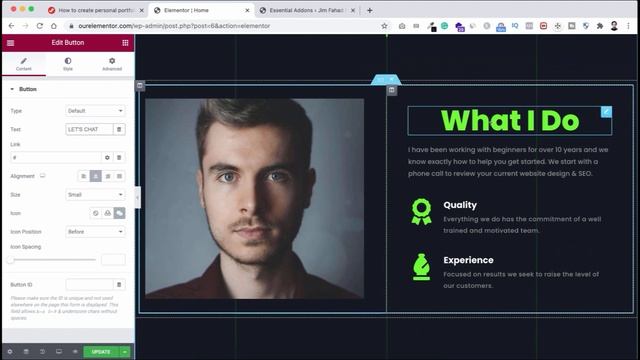Viewport: 640px width, 360px height.
Task: Switch to the portfolio tutorial browser tab
Action: pos(96,10)
